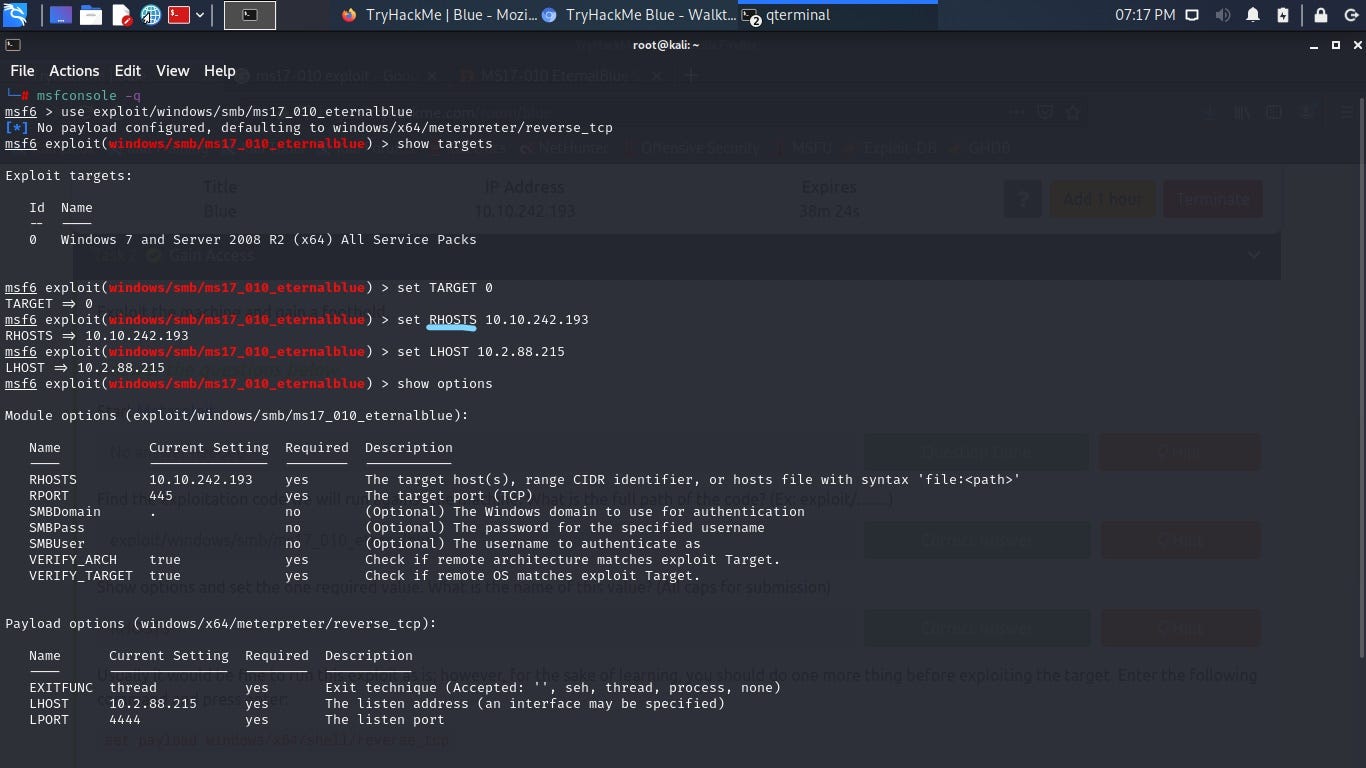Open the web browser globe launcher
This screenshot has width=1366, height=768.
point(151,15)
